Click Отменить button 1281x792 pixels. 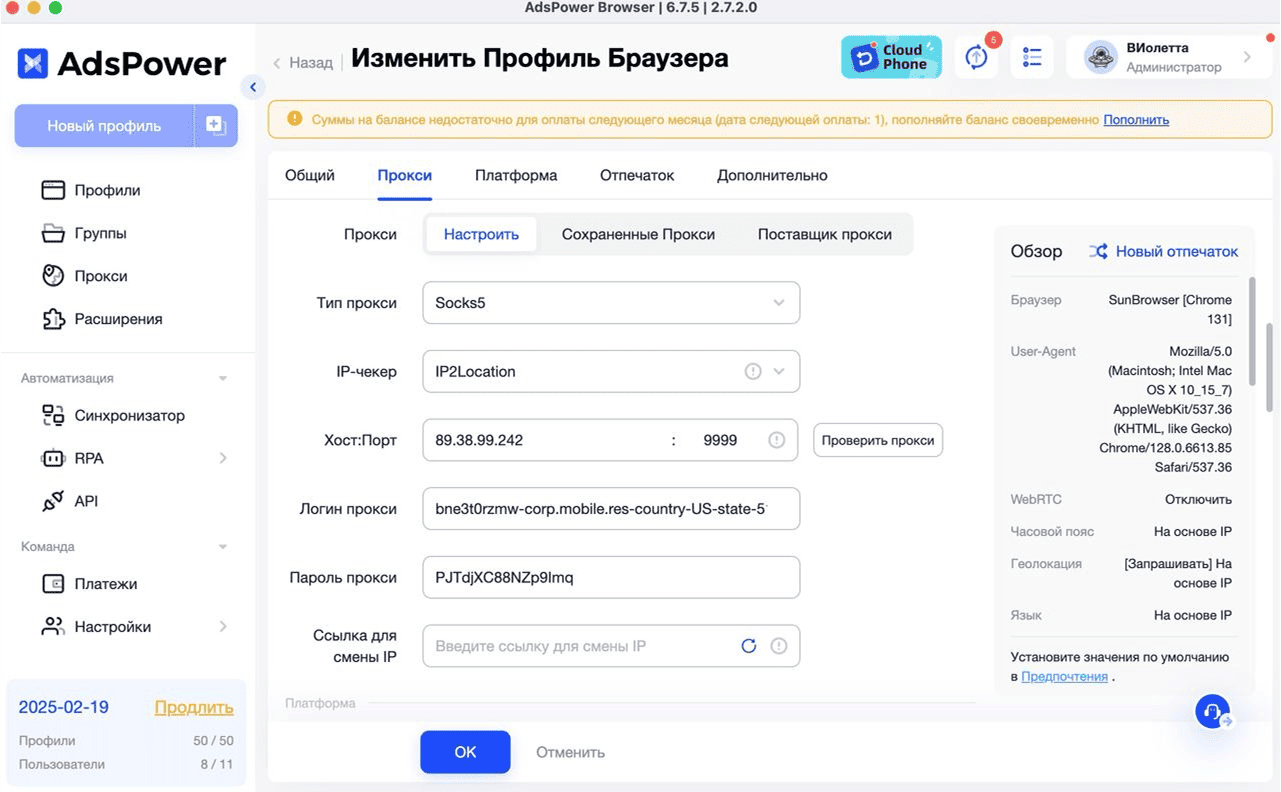[x=570, y=752]
